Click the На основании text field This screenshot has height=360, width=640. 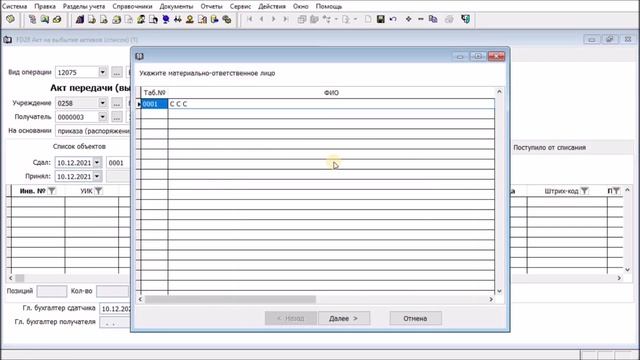[x=93, y=131]
